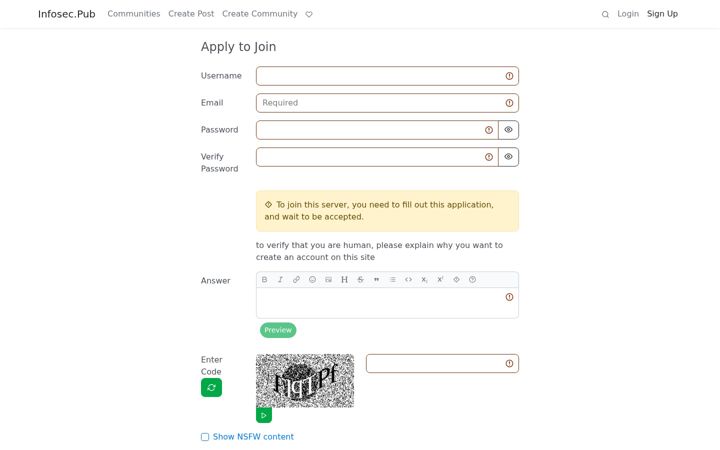
Task: Open the Login page
Action: click(x=628, y=14)
